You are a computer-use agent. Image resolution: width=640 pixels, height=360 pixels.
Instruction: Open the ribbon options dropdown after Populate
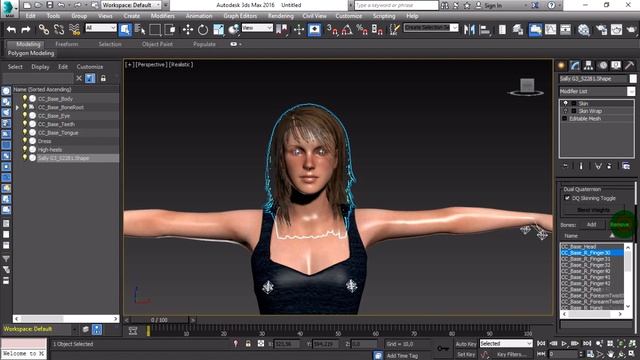click(236, 44)
